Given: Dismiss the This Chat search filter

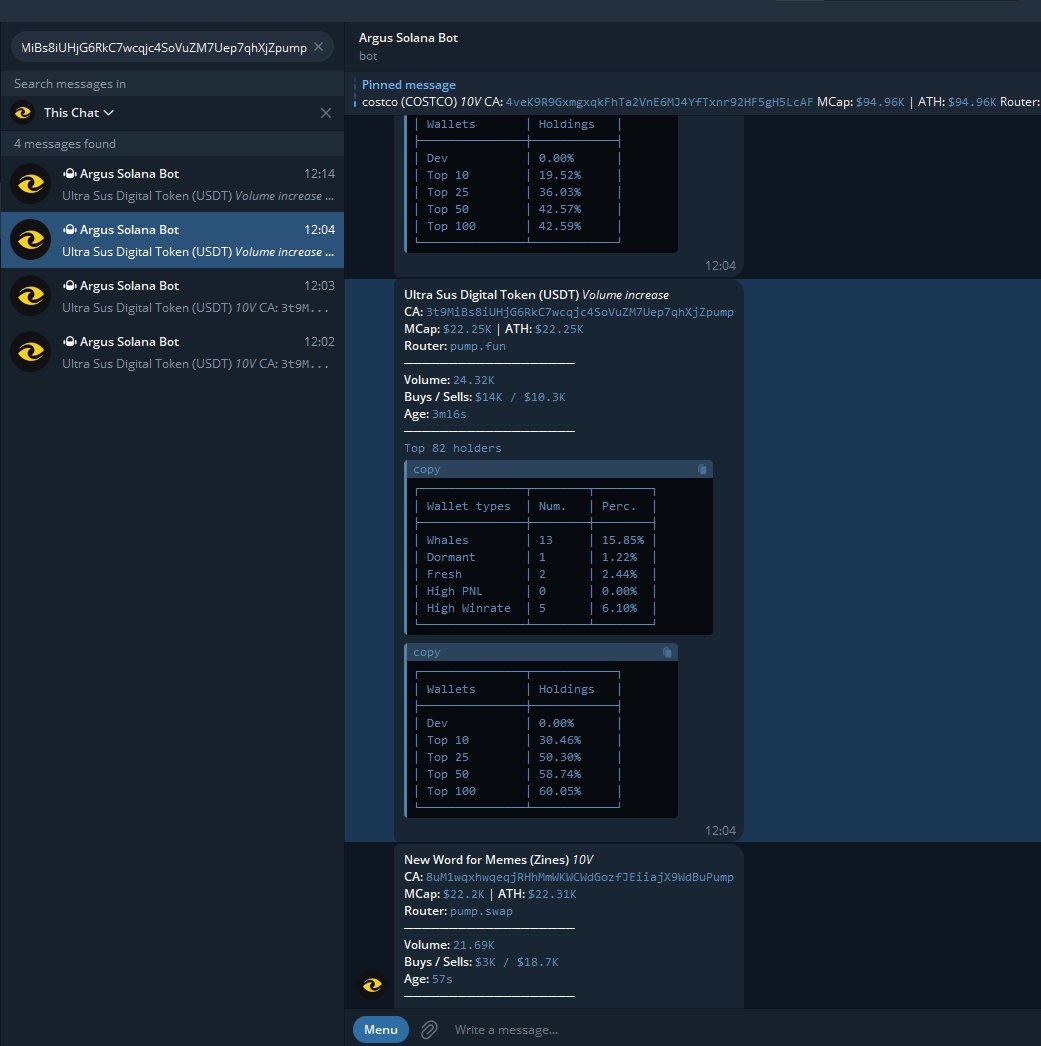Looking at the screenshot, I should coord(325,113).
